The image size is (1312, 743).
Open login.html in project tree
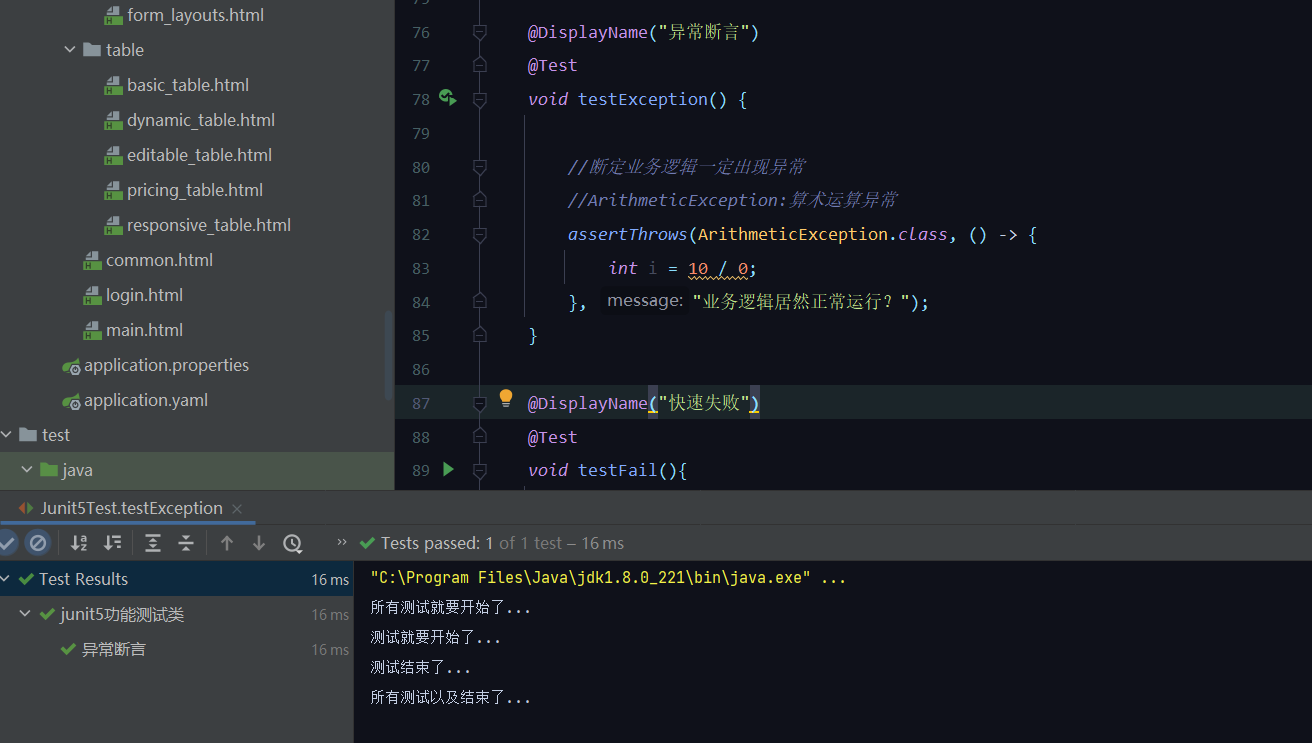[x=144, y=295]
